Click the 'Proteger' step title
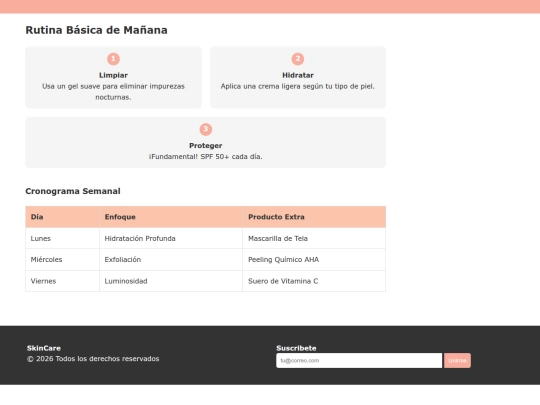This screenshot has width=540, height=405. pos(206,146)
